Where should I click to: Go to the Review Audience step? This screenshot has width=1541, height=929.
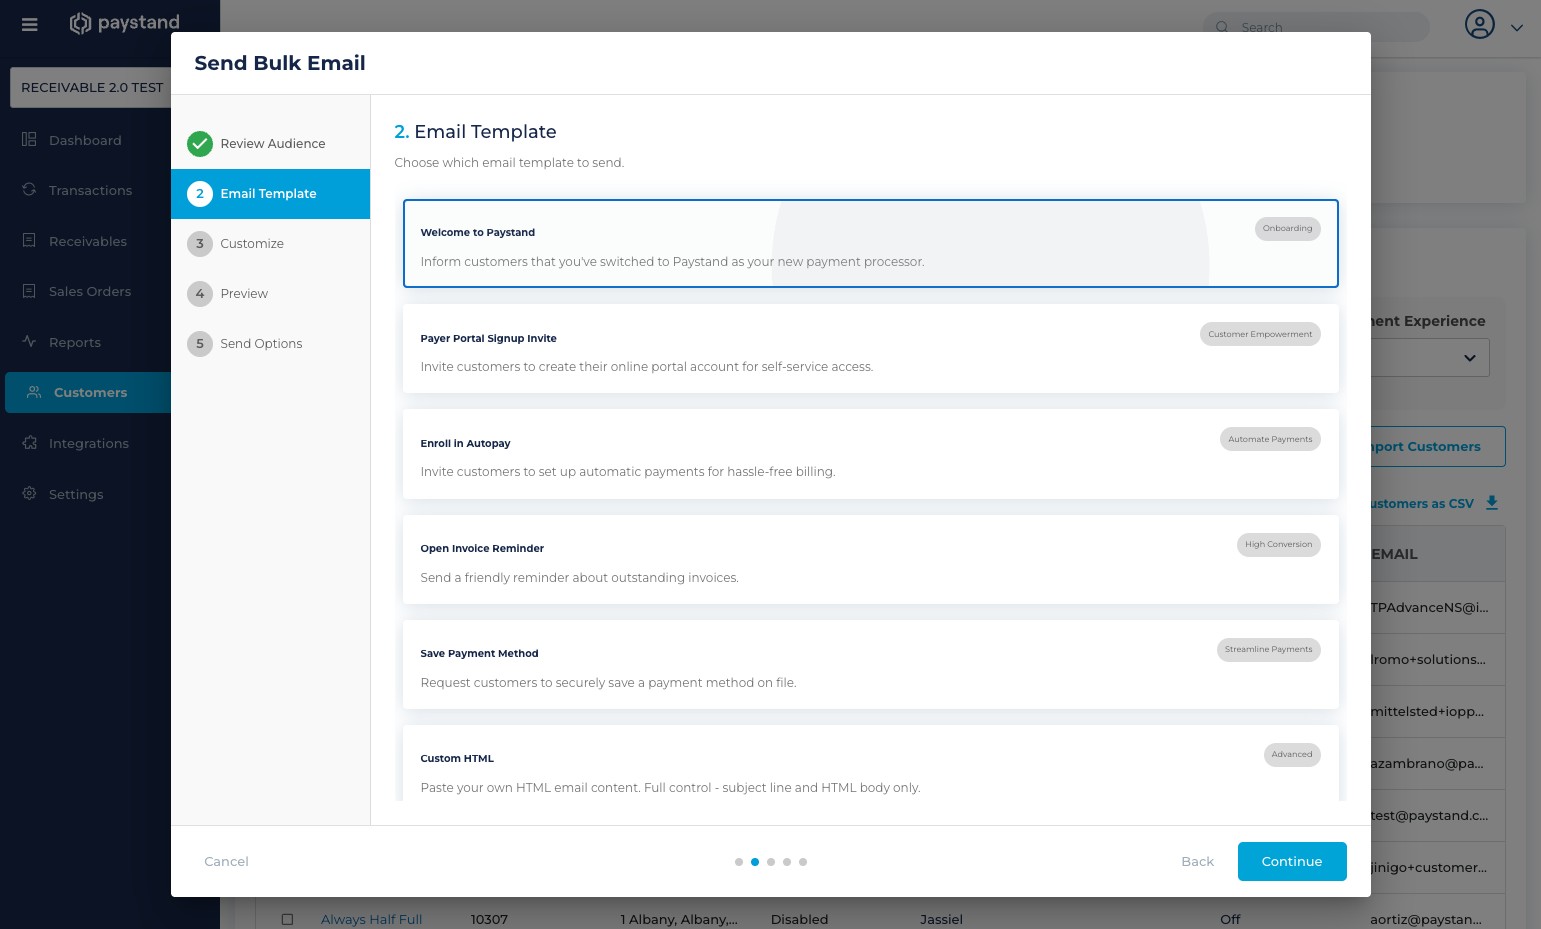coord(270,144)
